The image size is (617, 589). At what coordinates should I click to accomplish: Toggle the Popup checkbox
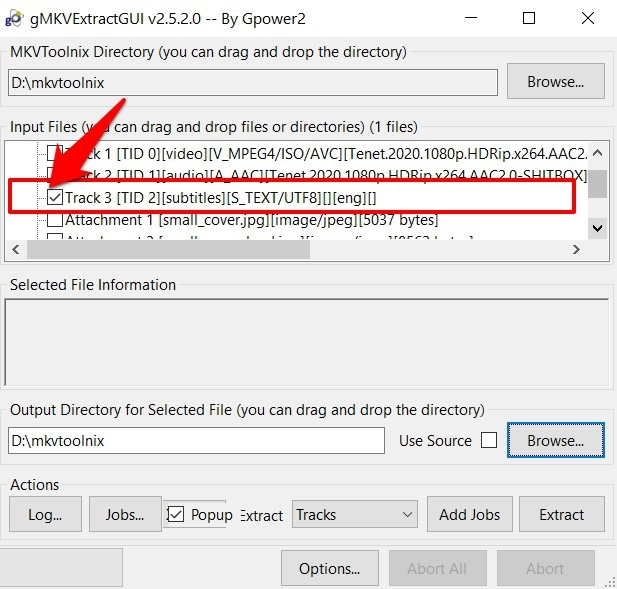(176, 514)
